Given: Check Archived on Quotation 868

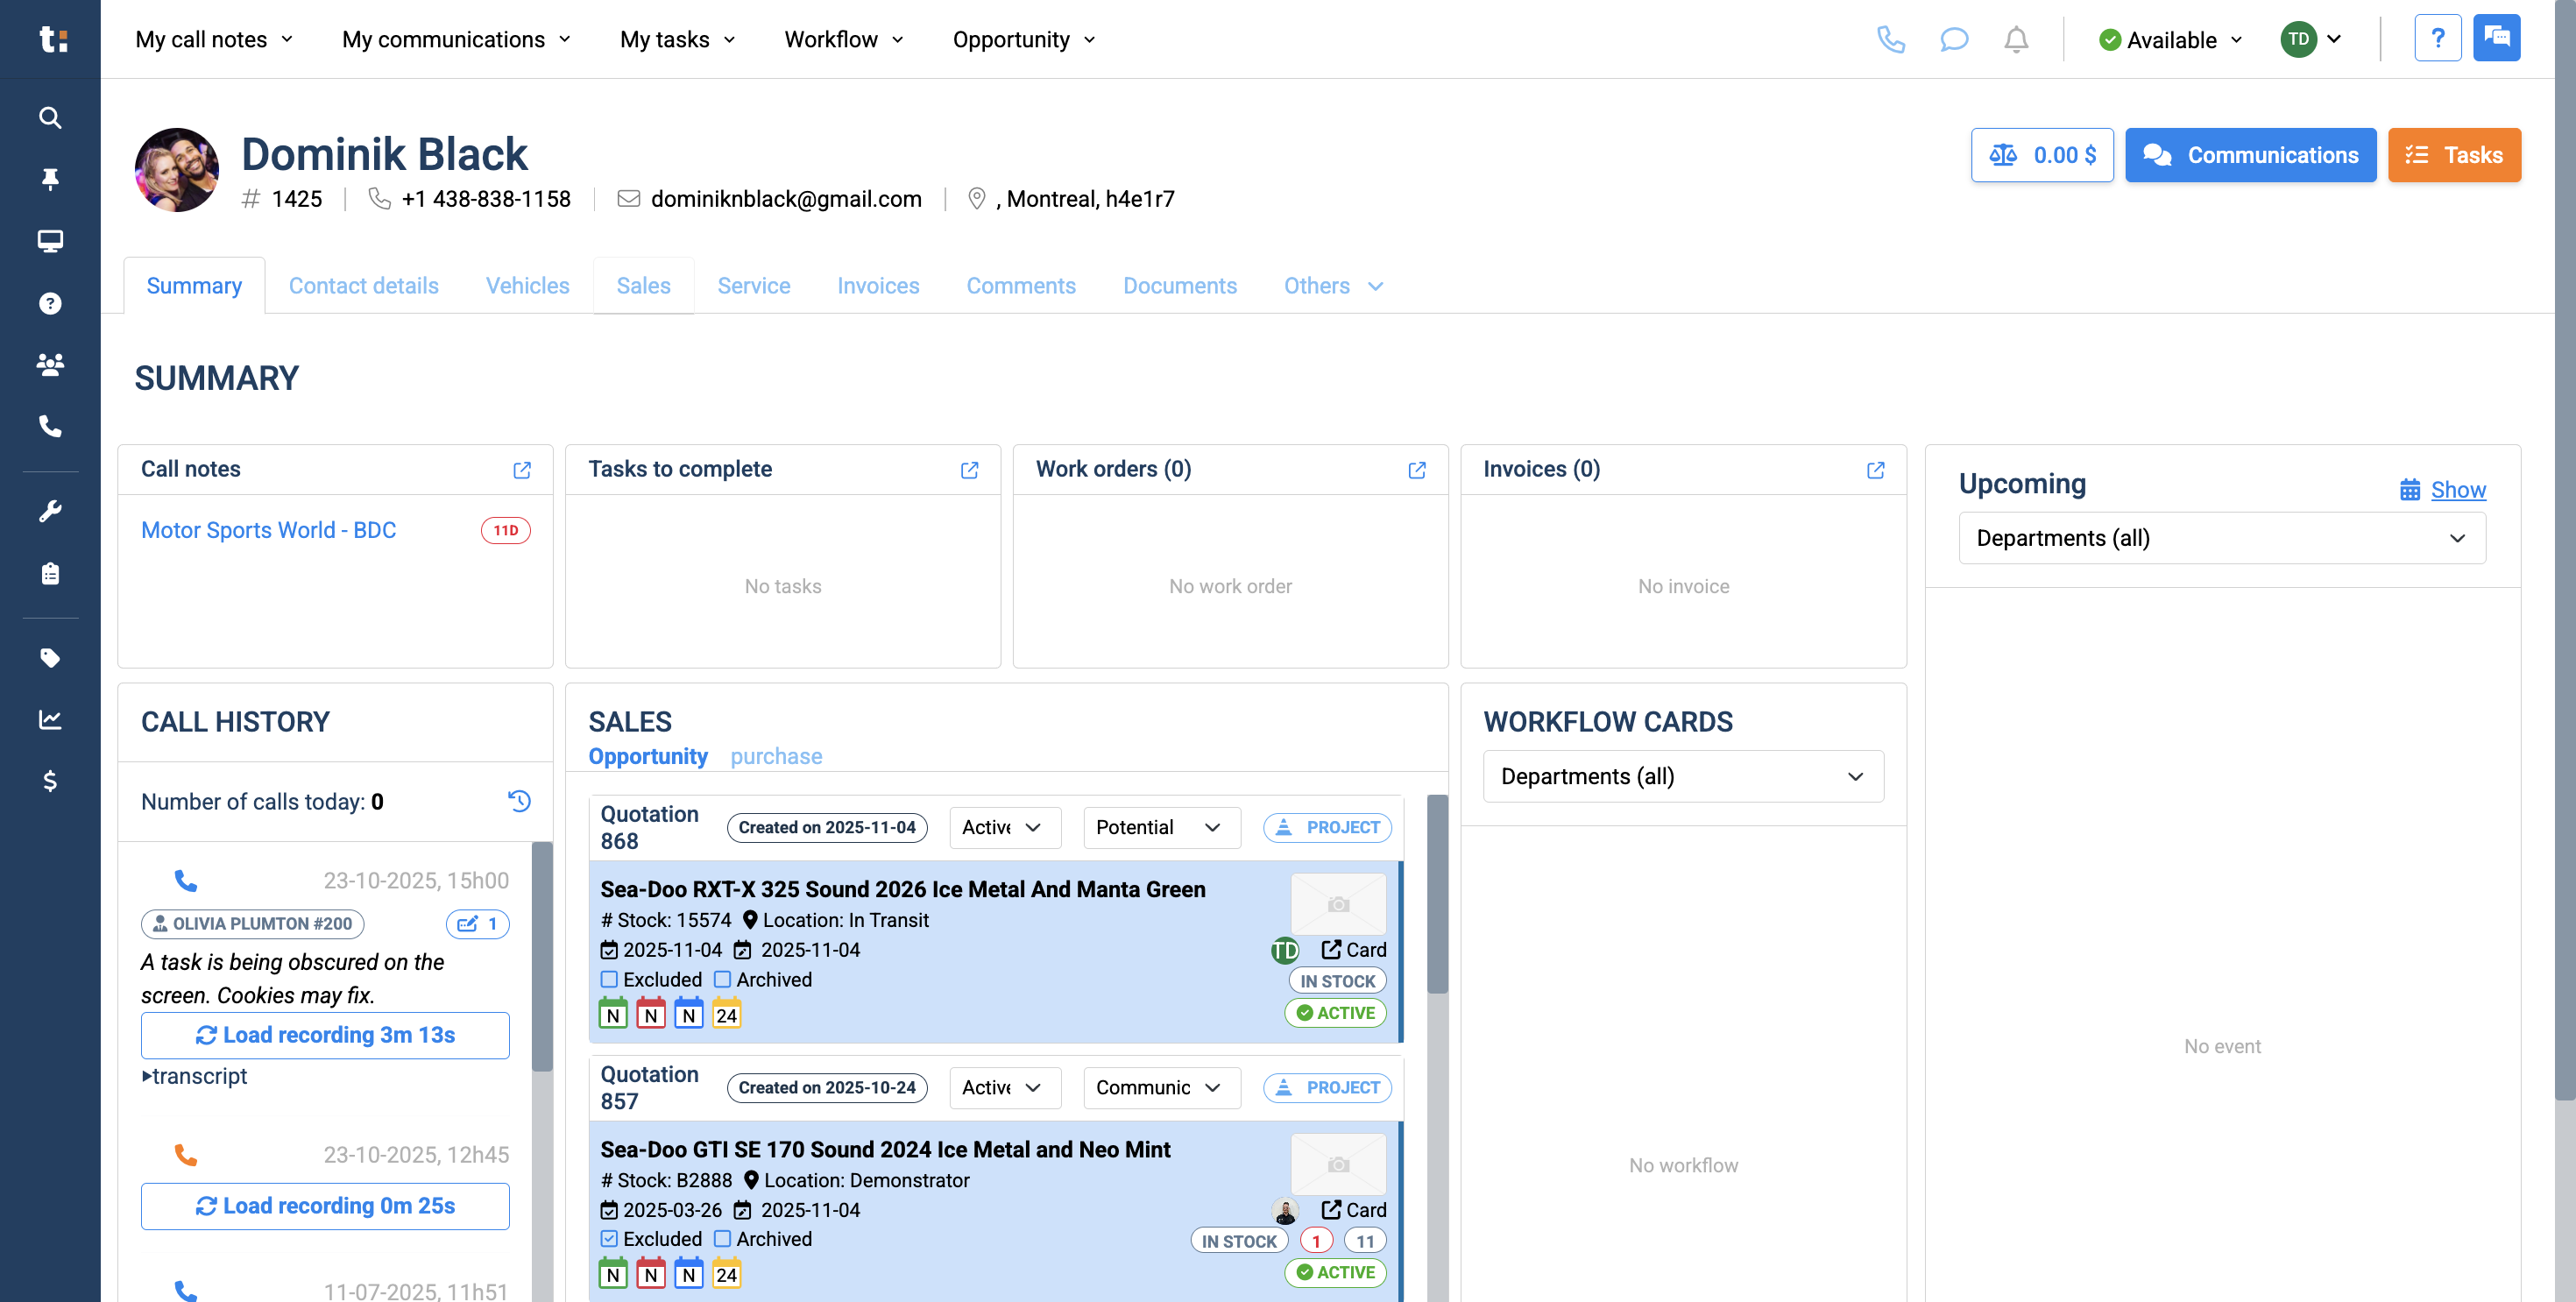Looking at the screenshot, I should point(722,979).
